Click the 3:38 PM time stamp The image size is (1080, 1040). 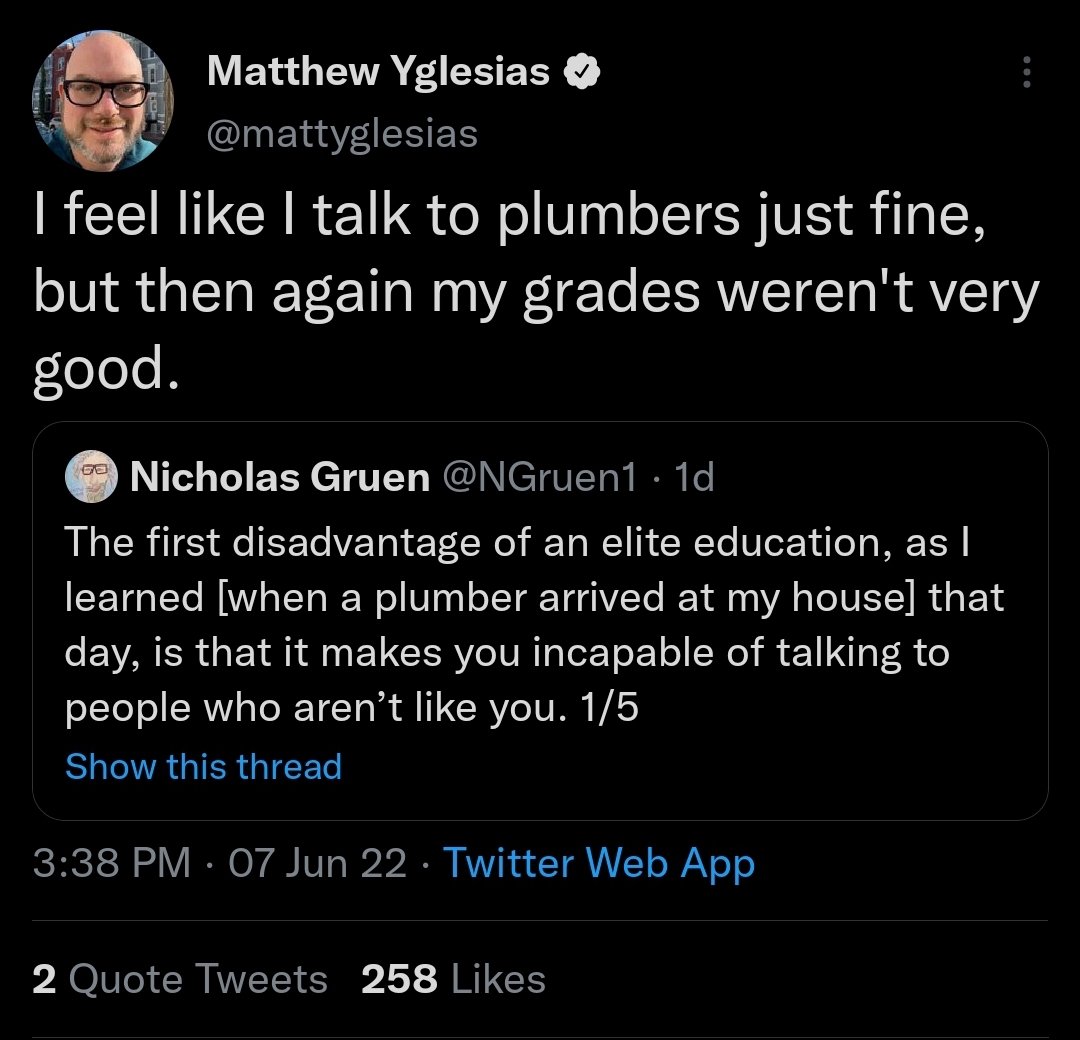111,863
